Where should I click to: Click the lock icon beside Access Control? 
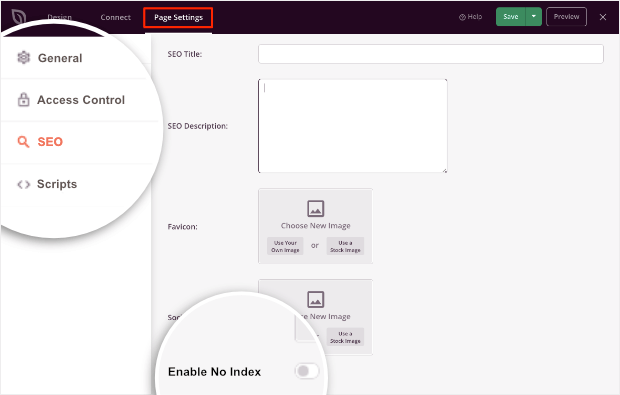click(23, 100)
